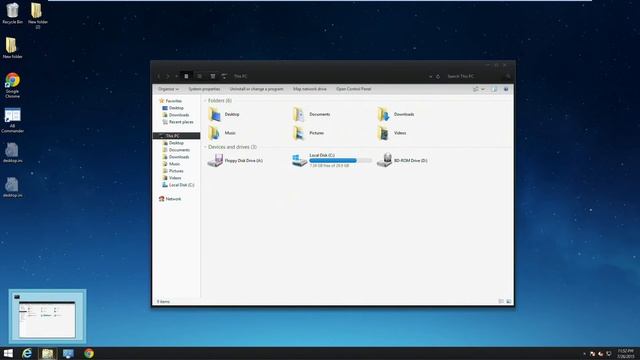Collapse the Devices and drives (3) group
Image resolution: width=640 pixels, height=360 pixels.
[x=205, y=147]
